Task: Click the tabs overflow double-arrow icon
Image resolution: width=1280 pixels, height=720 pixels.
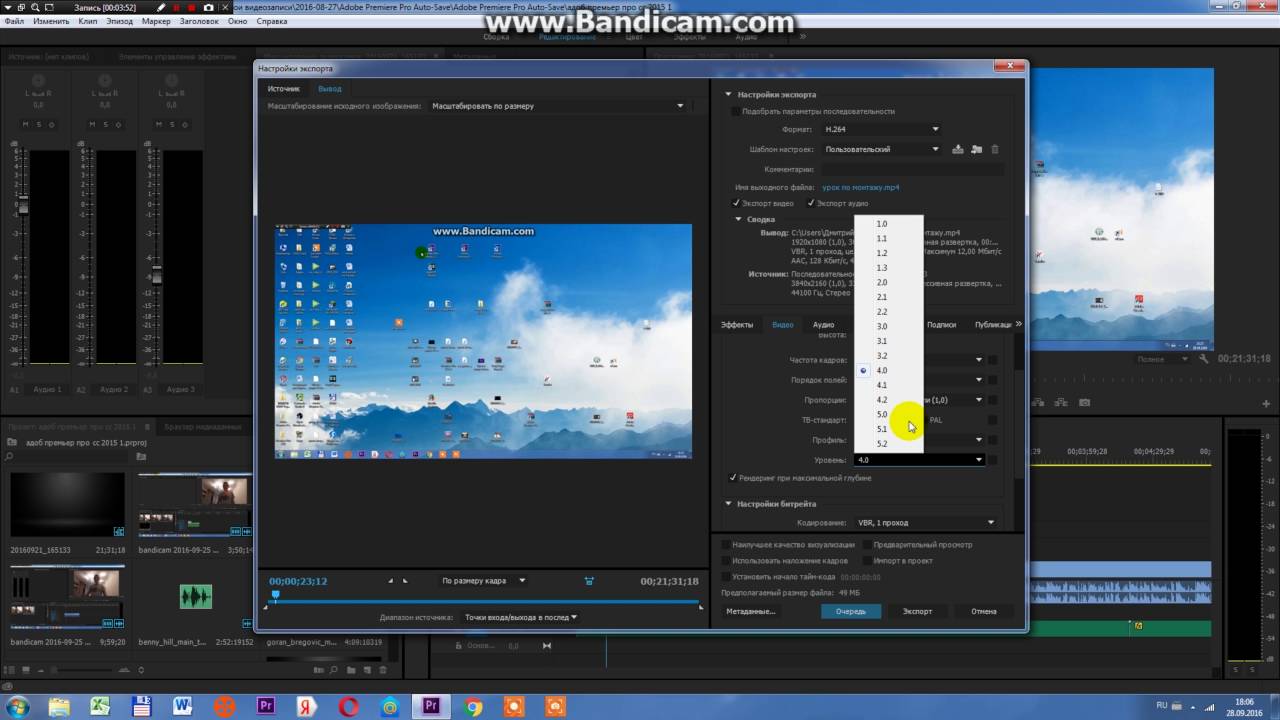Action: (1018, 324)
